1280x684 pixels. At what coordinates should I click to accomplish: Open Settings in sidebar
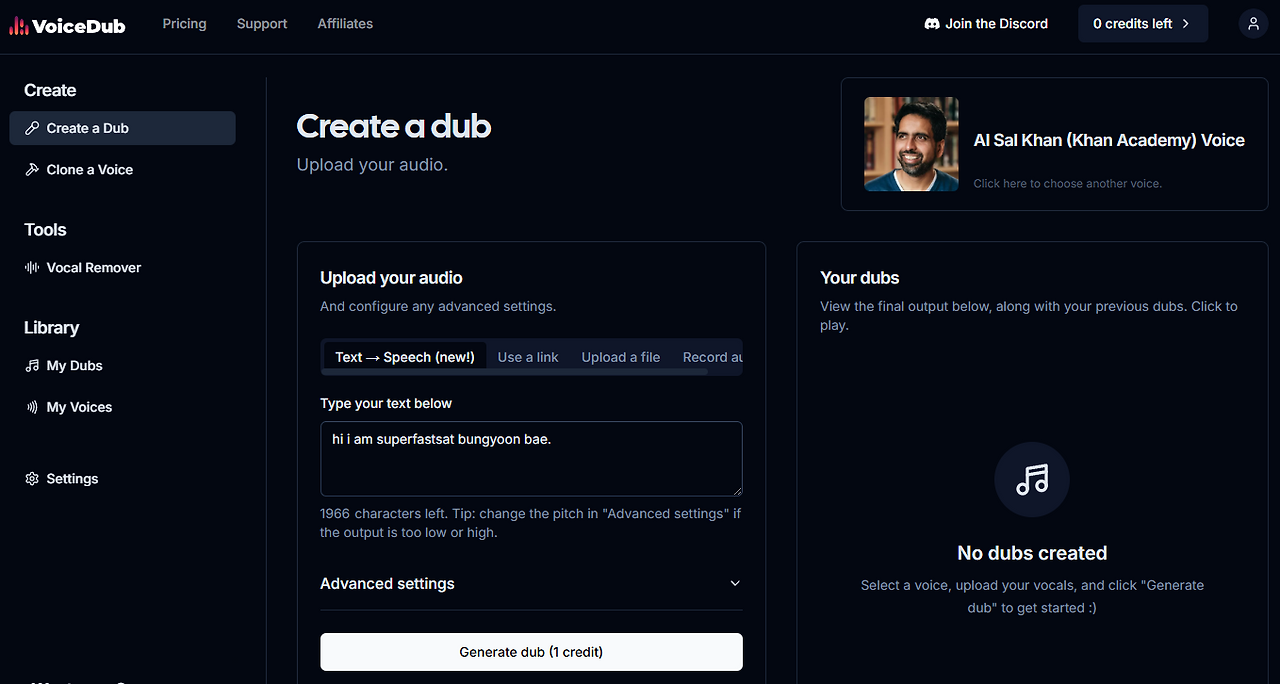coord(123,479)
